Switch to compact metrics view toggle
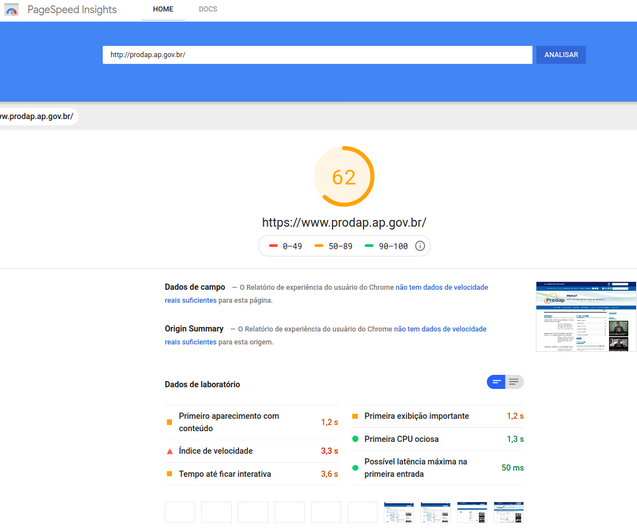This screenshot has width=637, height=529. pos(496,382)
